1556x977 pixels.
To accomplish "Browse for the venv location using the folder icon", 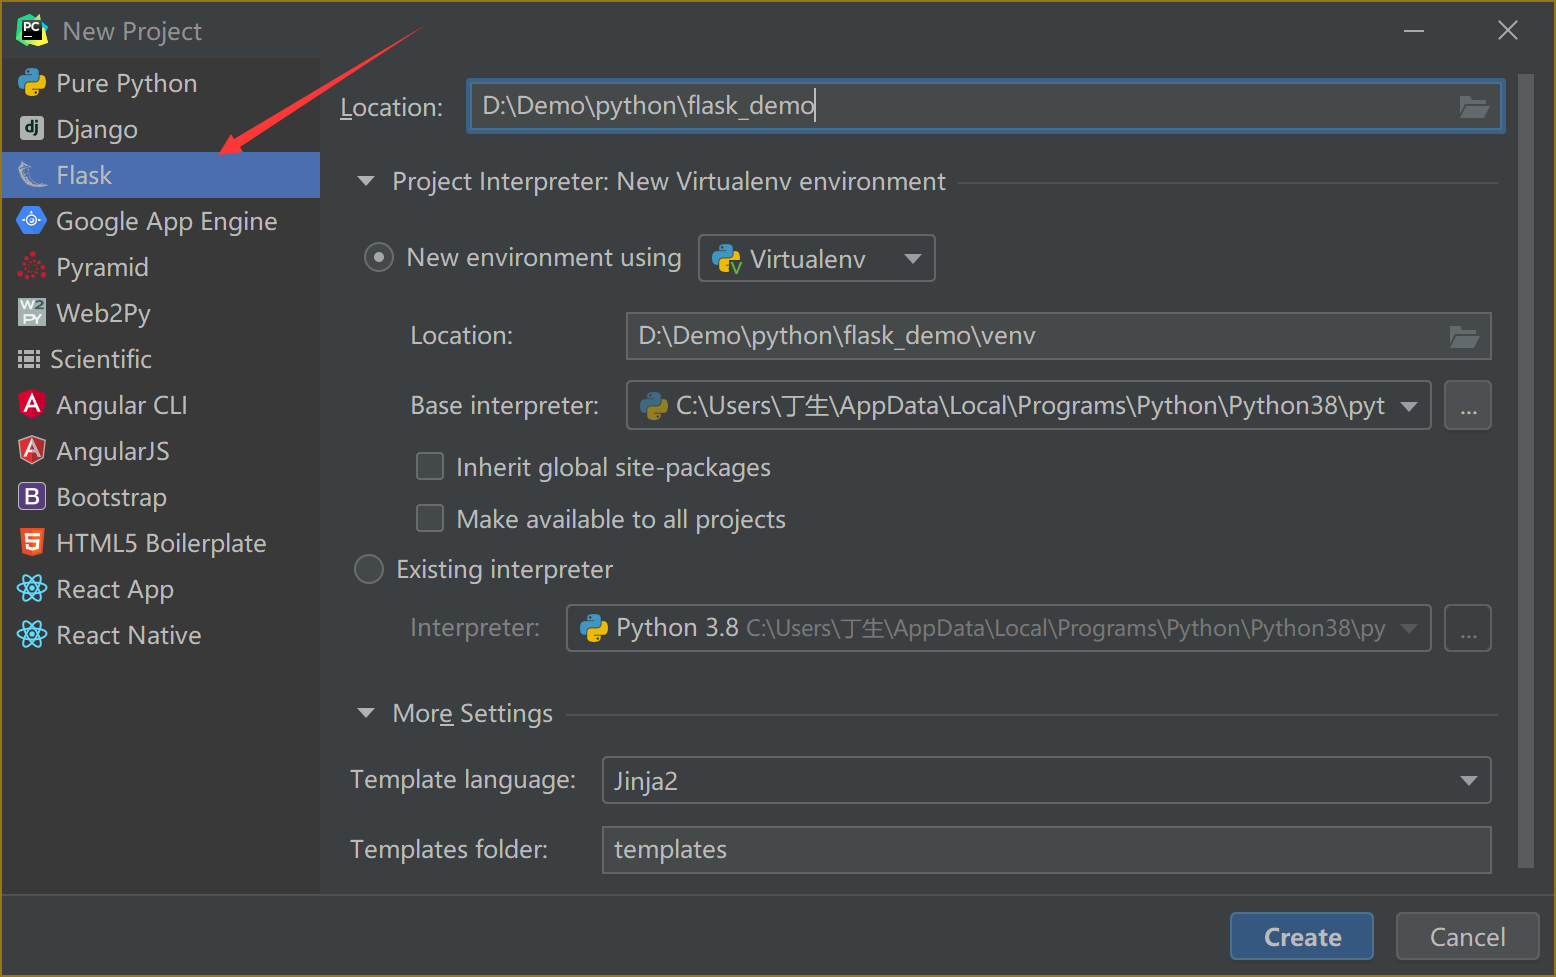I will tap(1464, 337).
